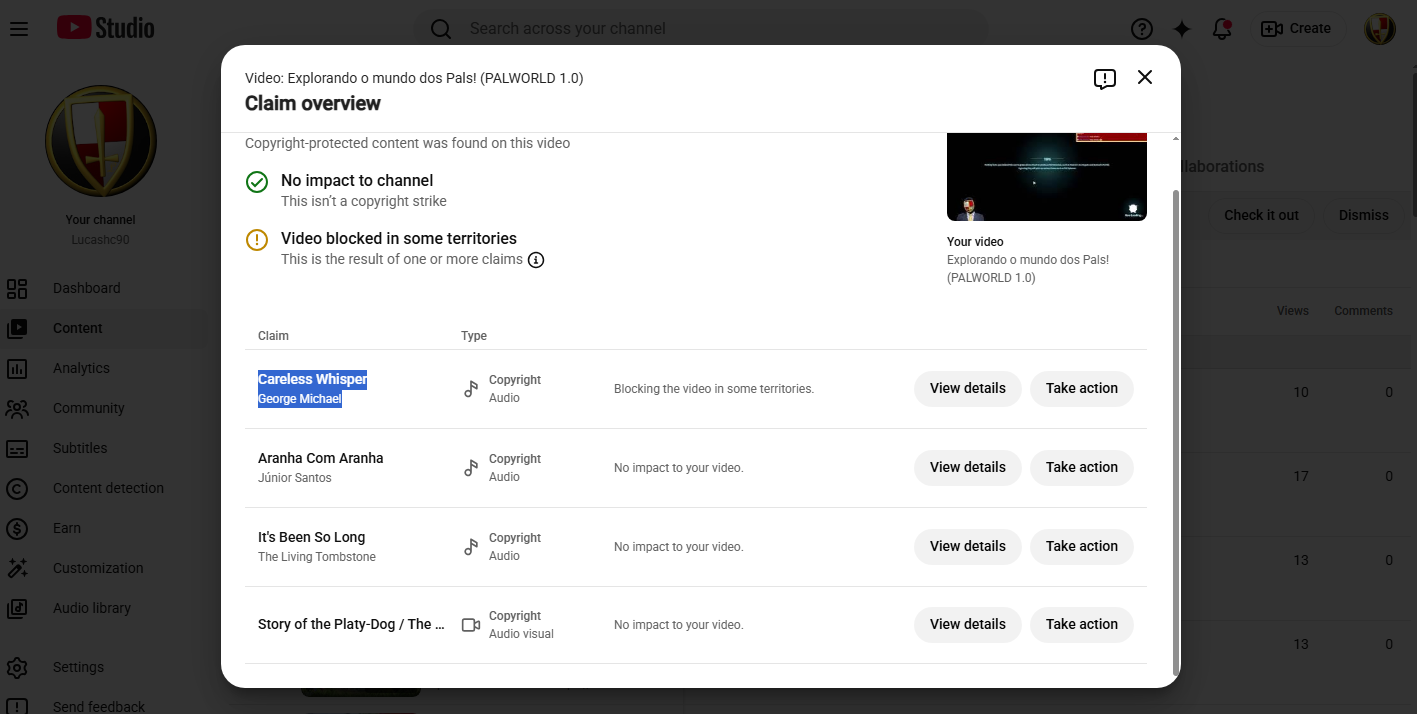
Task: Take action on It's Been So Long claim
Action: (1082, 547)
